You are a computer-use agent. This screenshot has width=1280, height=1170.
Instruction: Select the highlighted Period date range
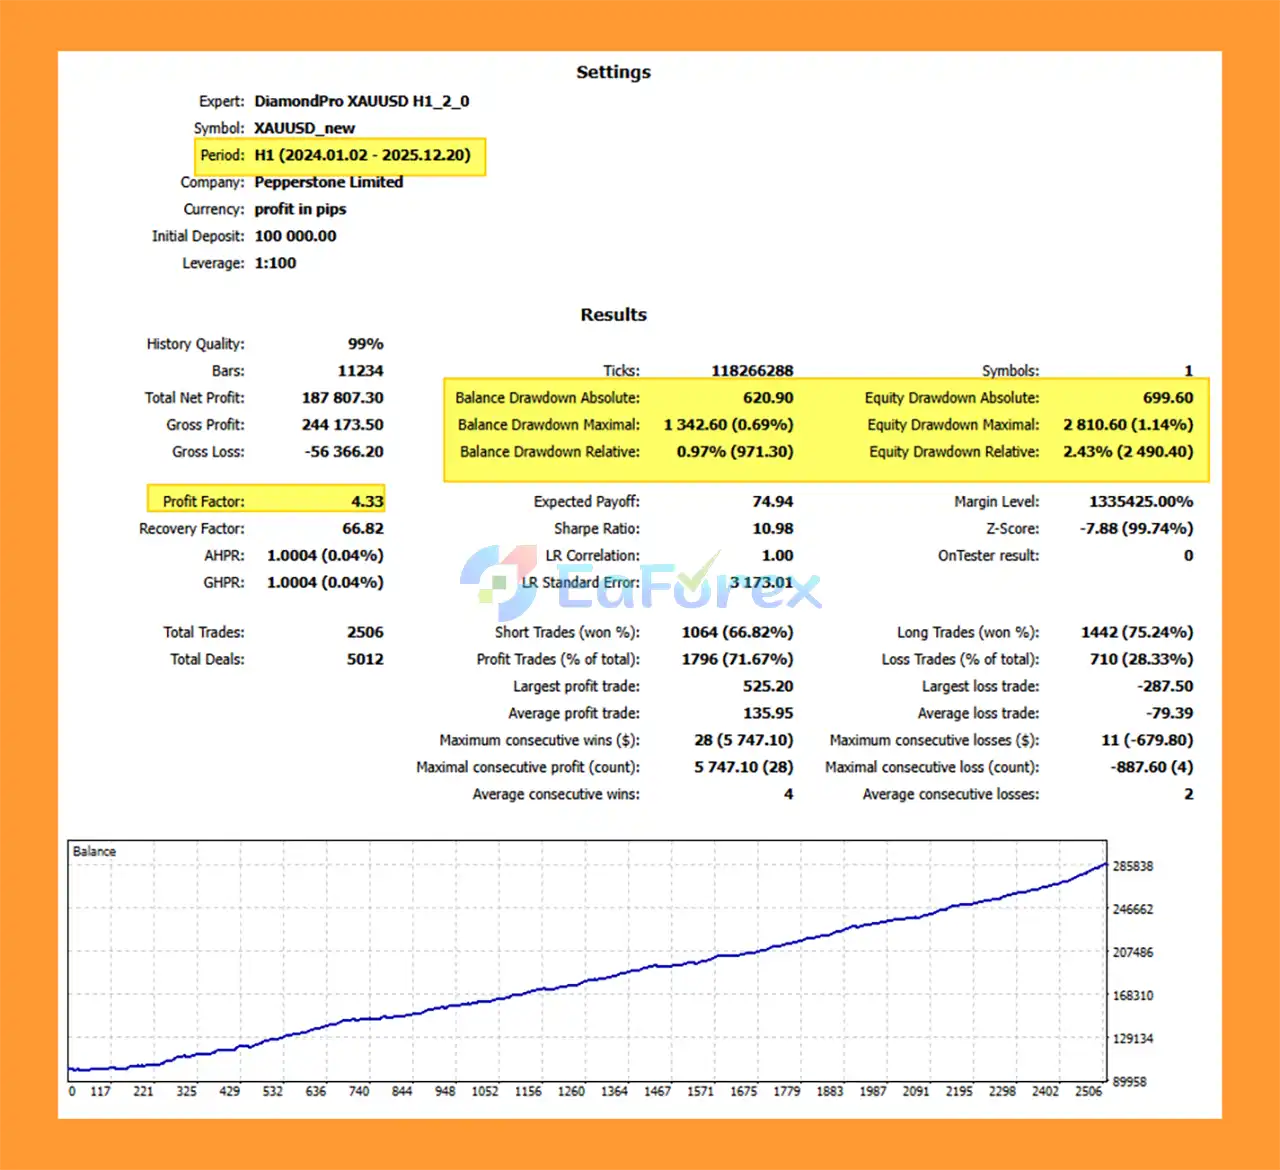(x=361, y=155)
